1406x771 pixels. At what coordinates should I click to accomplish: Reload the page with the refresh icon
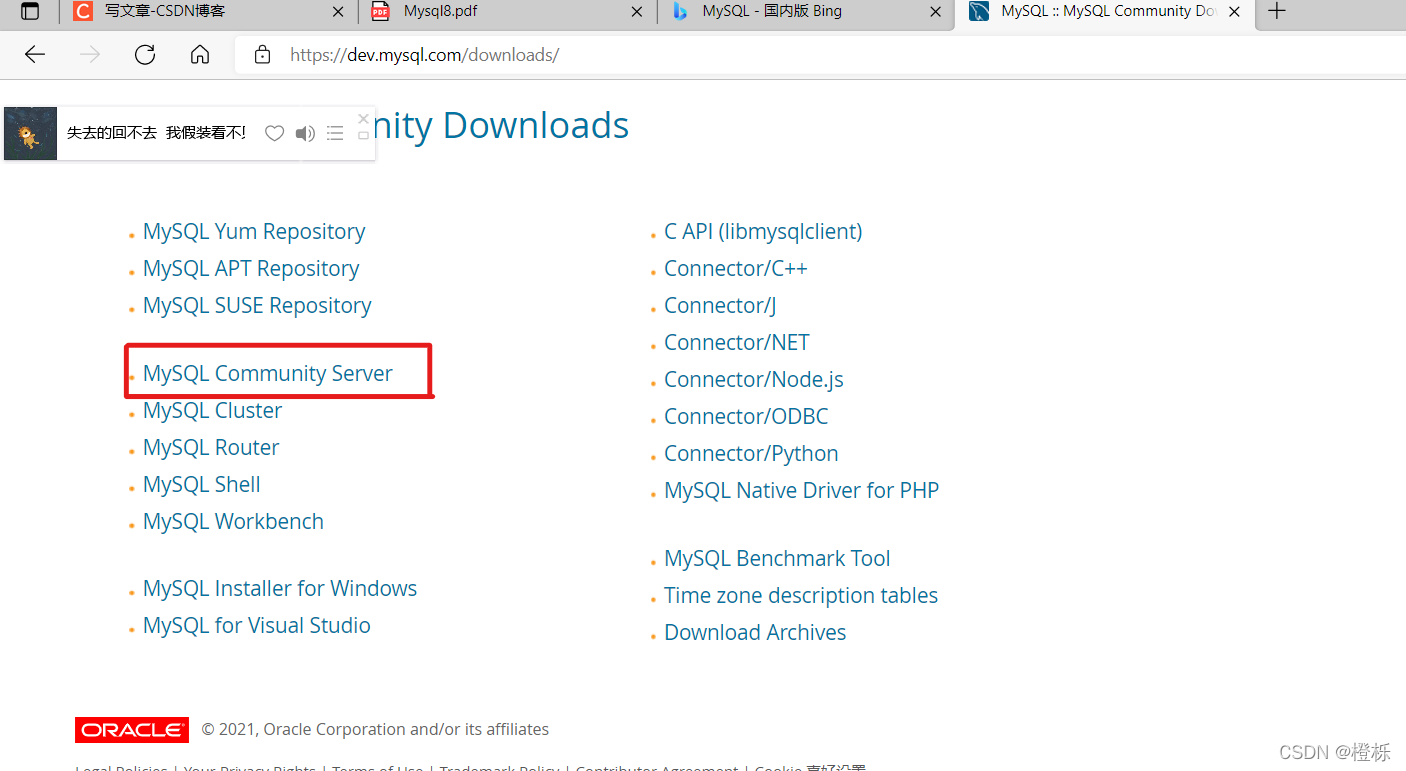[x=145, y=54]
